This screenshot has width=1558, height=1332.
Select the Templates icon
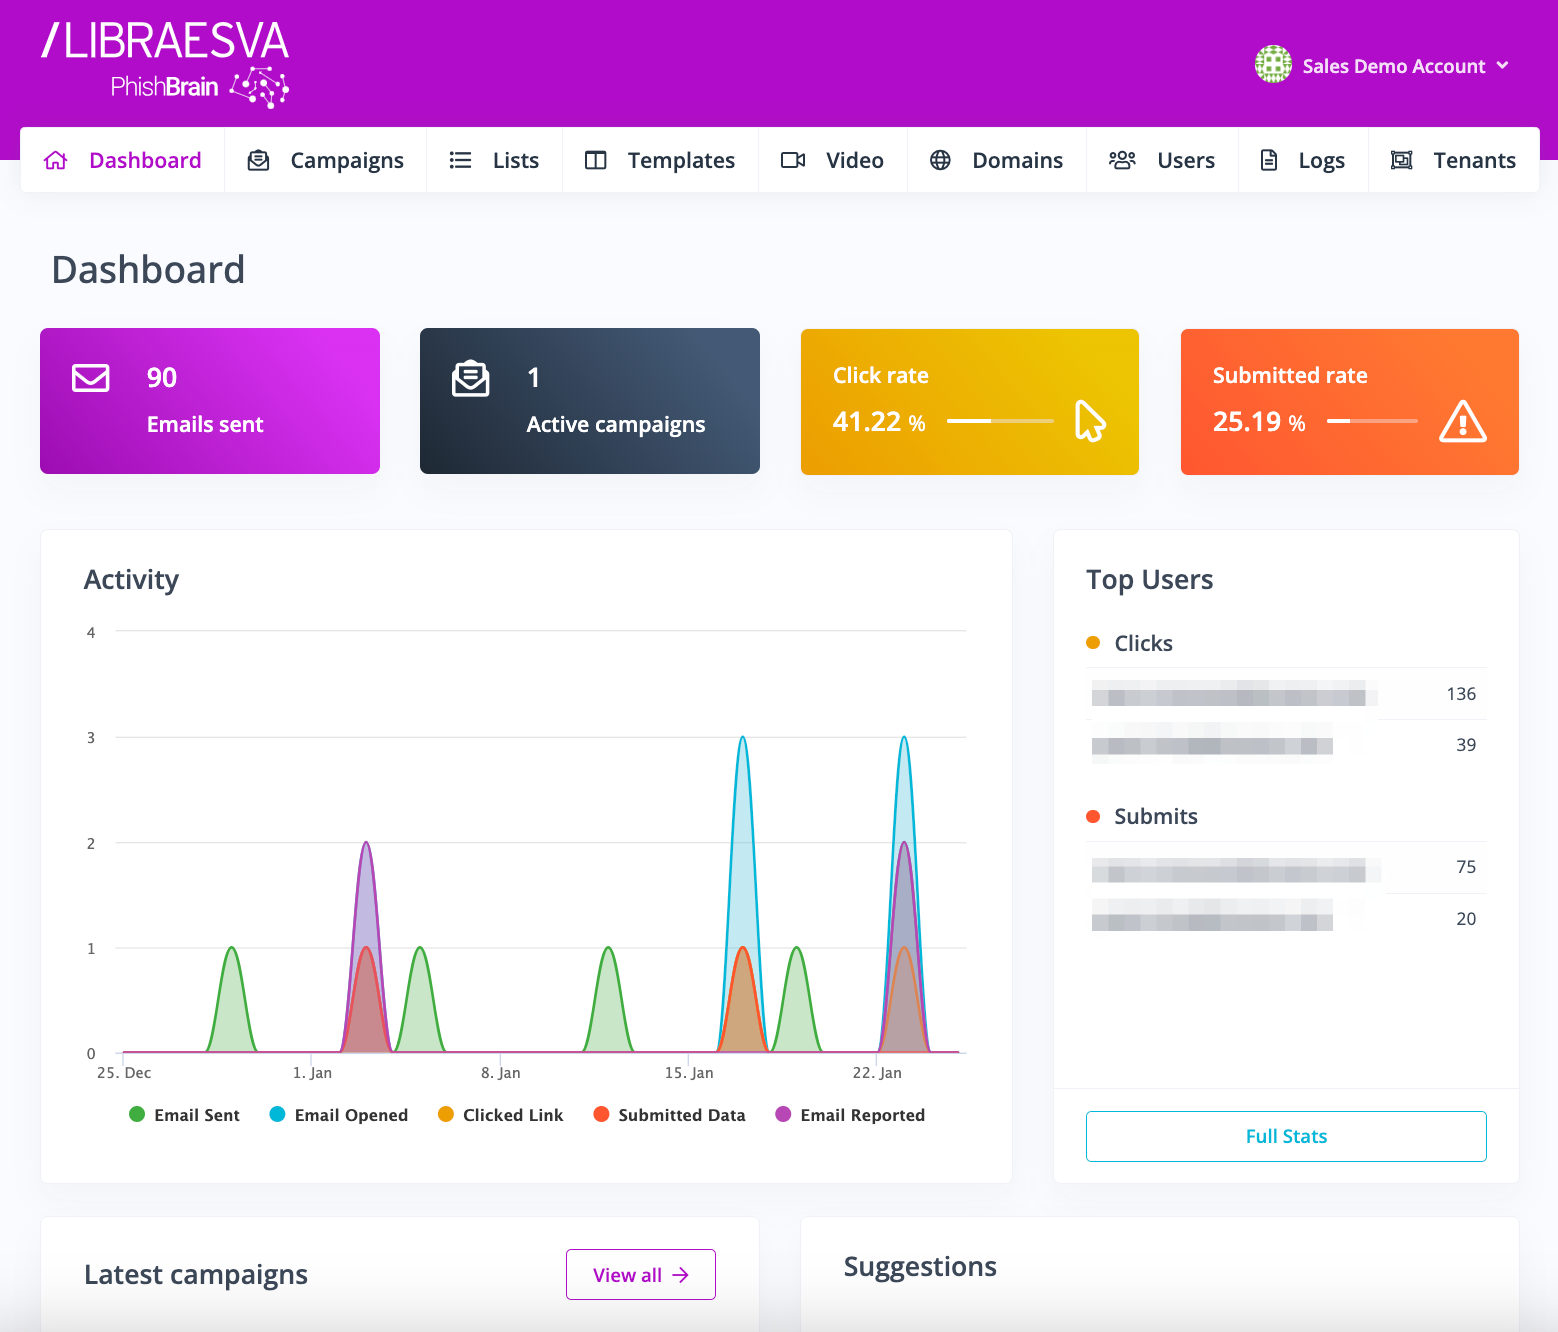(x=595, y=160)
